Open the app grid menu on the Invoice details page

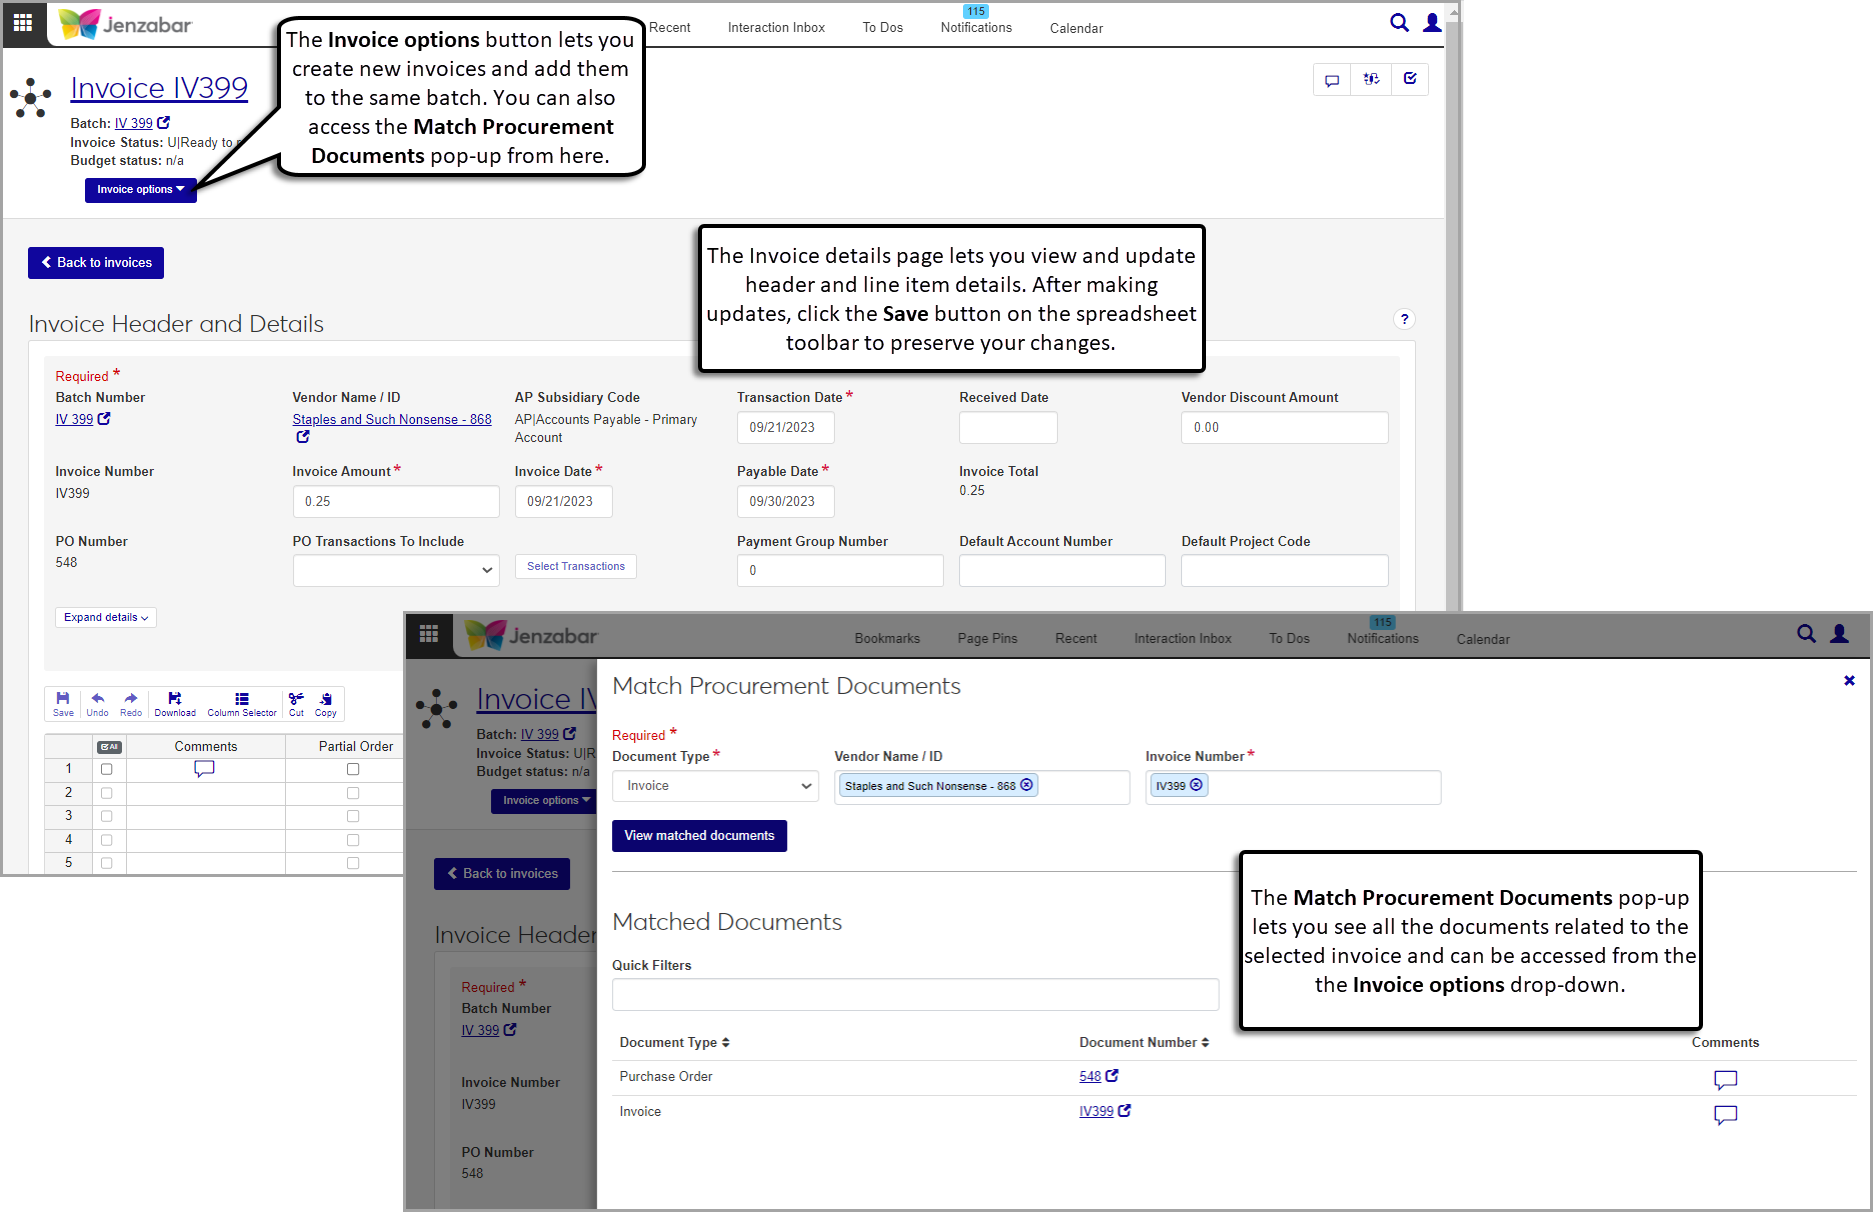click(22, 22)
